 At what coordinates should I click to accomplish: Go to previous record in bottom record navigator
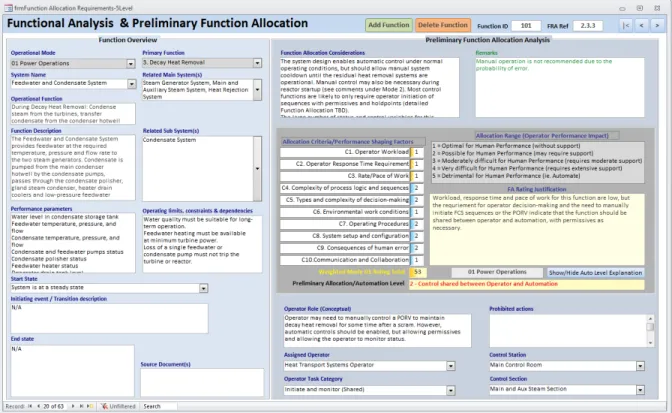pos(39,406)
